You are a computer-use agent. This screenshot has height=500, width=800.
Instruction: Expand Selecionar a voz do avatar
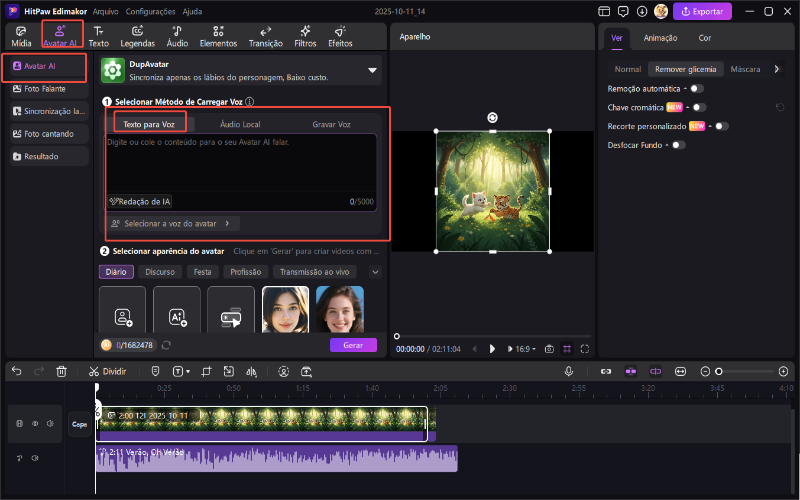[173, 224]
